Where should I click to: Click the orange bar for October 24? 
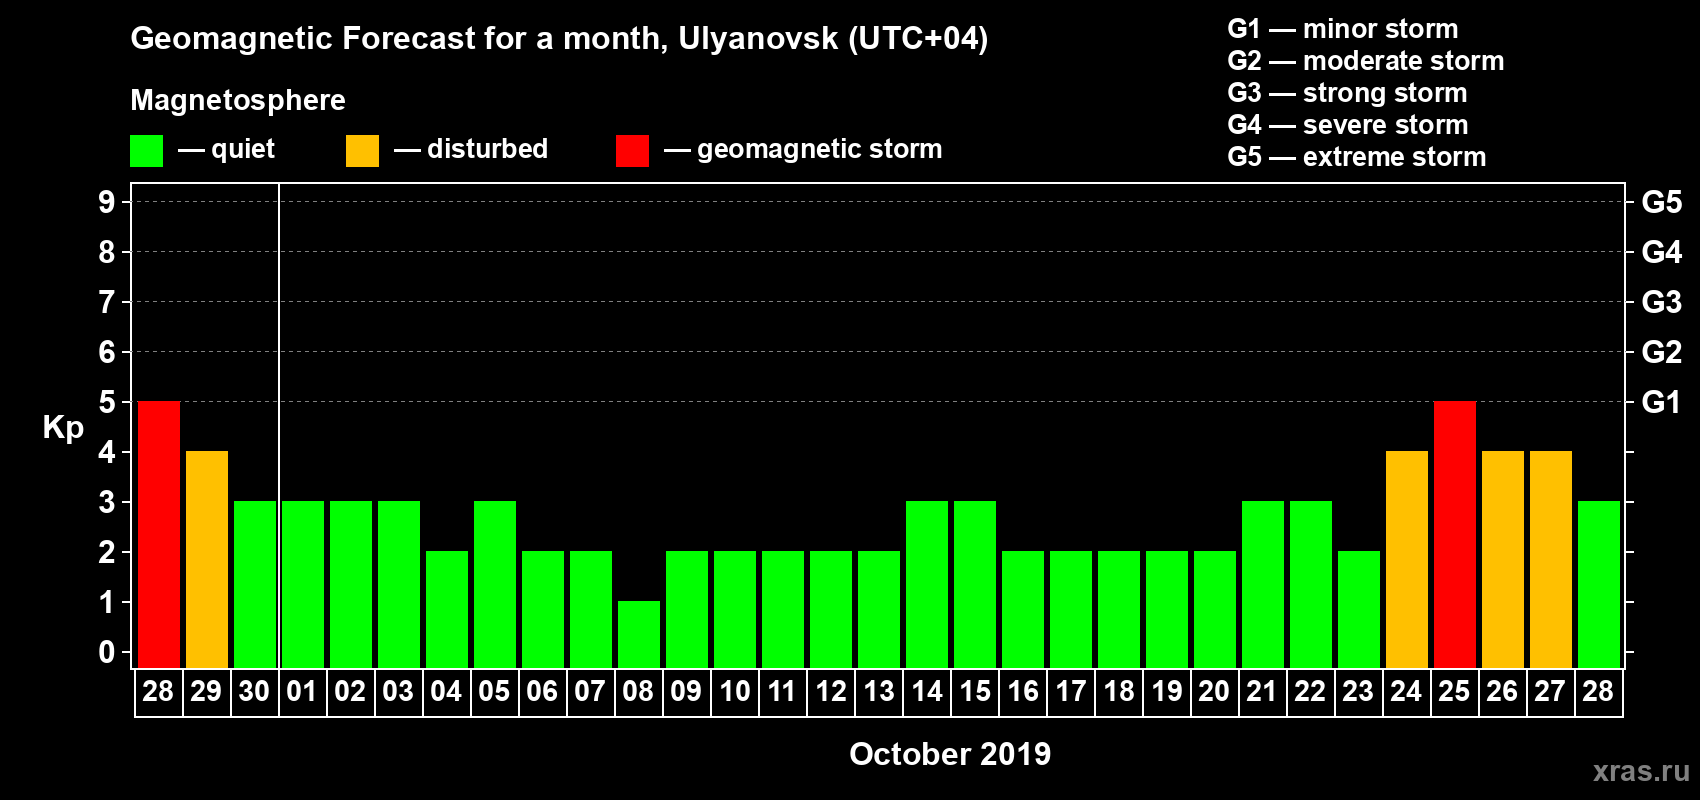1407,559
